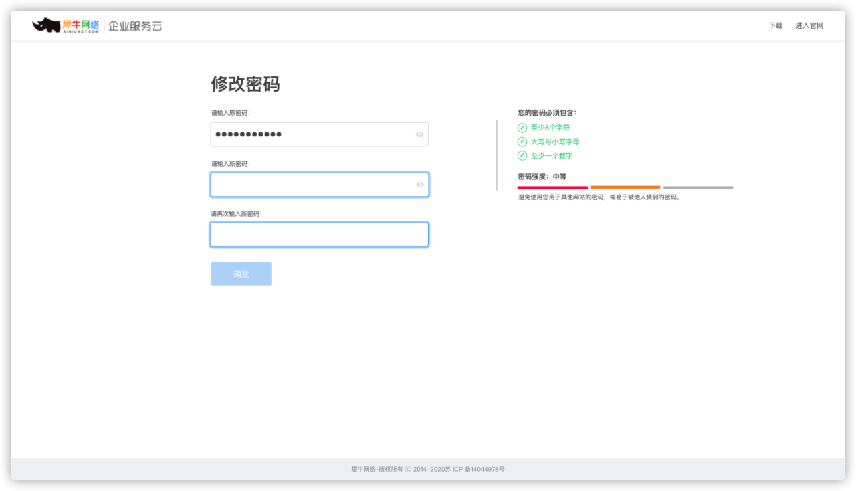Click the check icon beside 大写与小写字母
Viewport: 856px width, 491px height.
coord(522,141)
